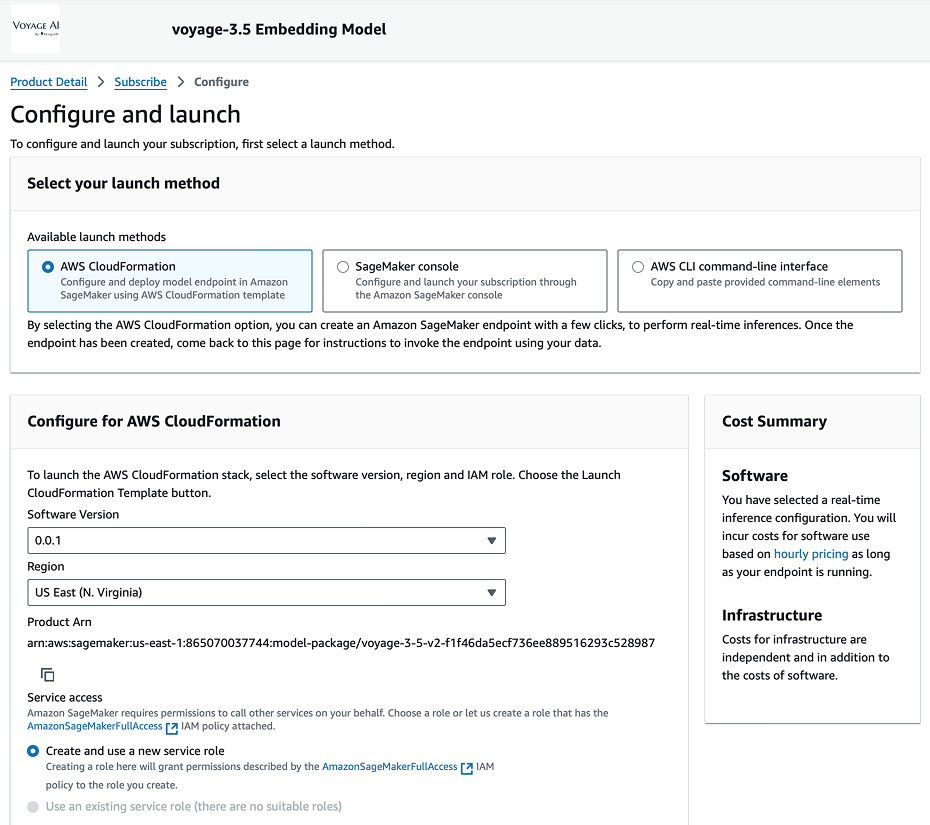This screenshot has width=930, height=825.
Task: Open AmazonSageMakerFullAccess link in role description
Action: tap(390, 766)
